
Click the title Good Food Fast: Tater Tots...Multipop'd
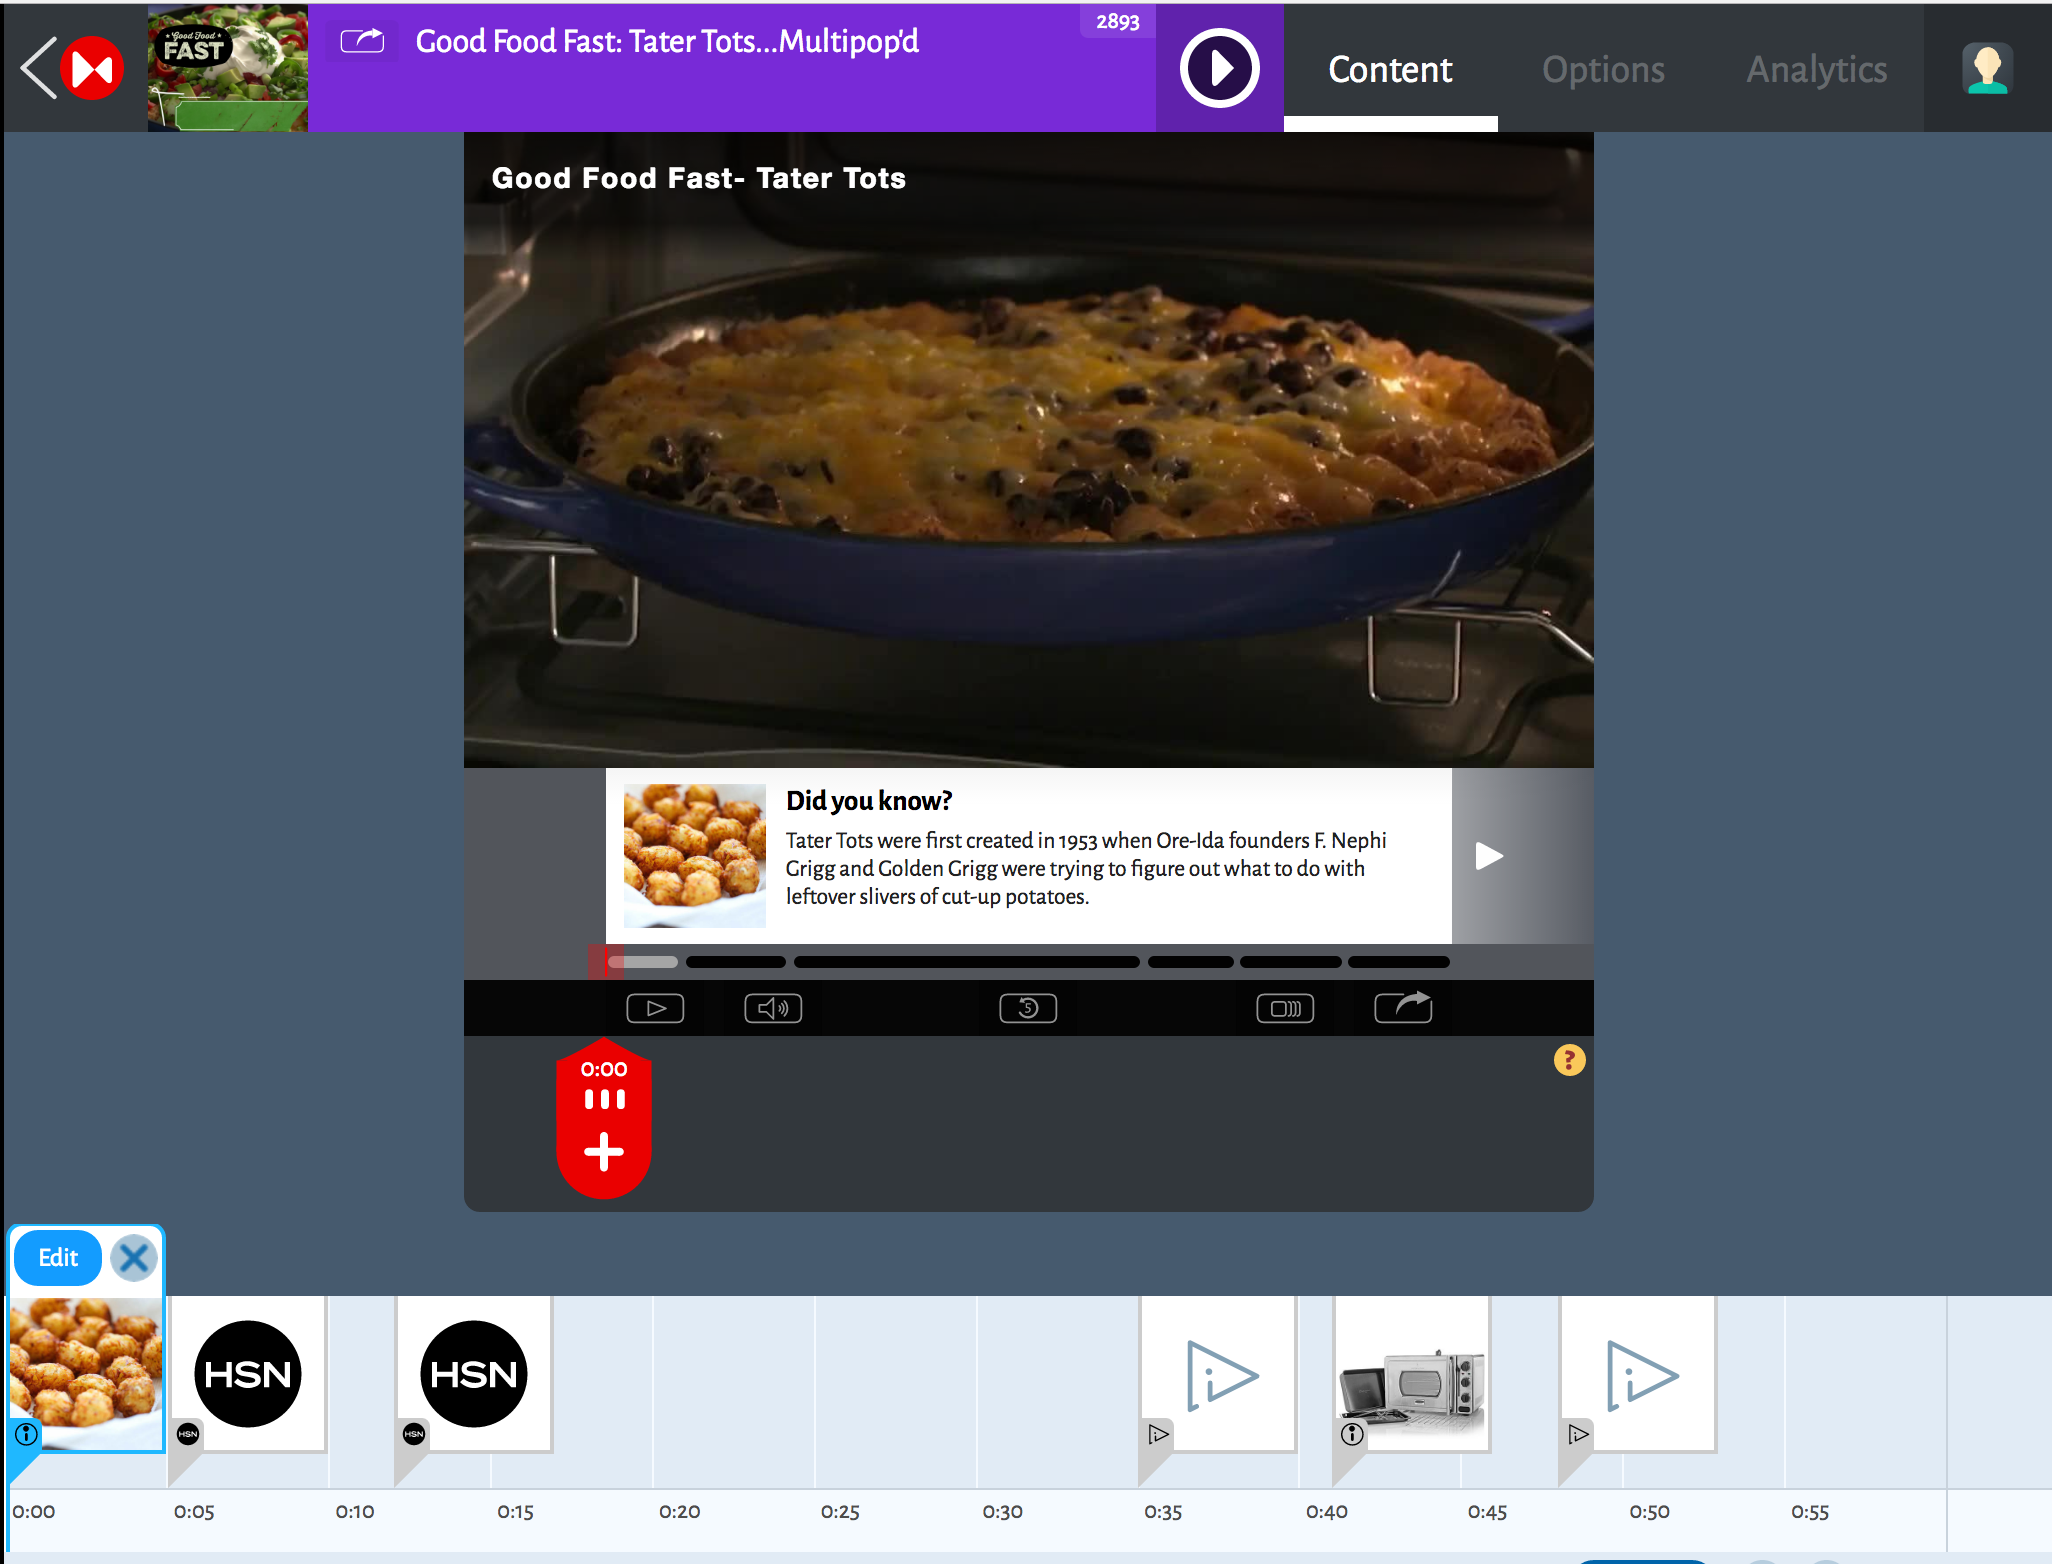[667, 41]
